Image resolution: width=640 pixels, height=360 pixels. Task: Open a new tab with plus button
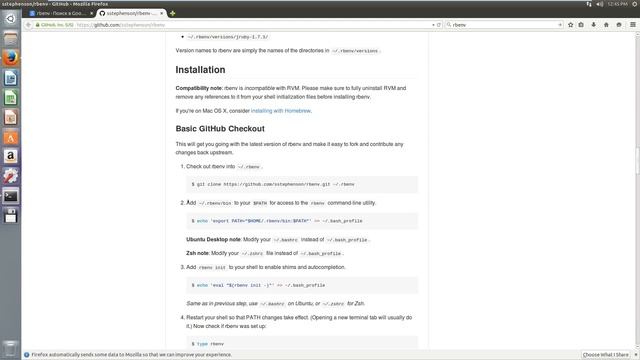coord(173,13)
